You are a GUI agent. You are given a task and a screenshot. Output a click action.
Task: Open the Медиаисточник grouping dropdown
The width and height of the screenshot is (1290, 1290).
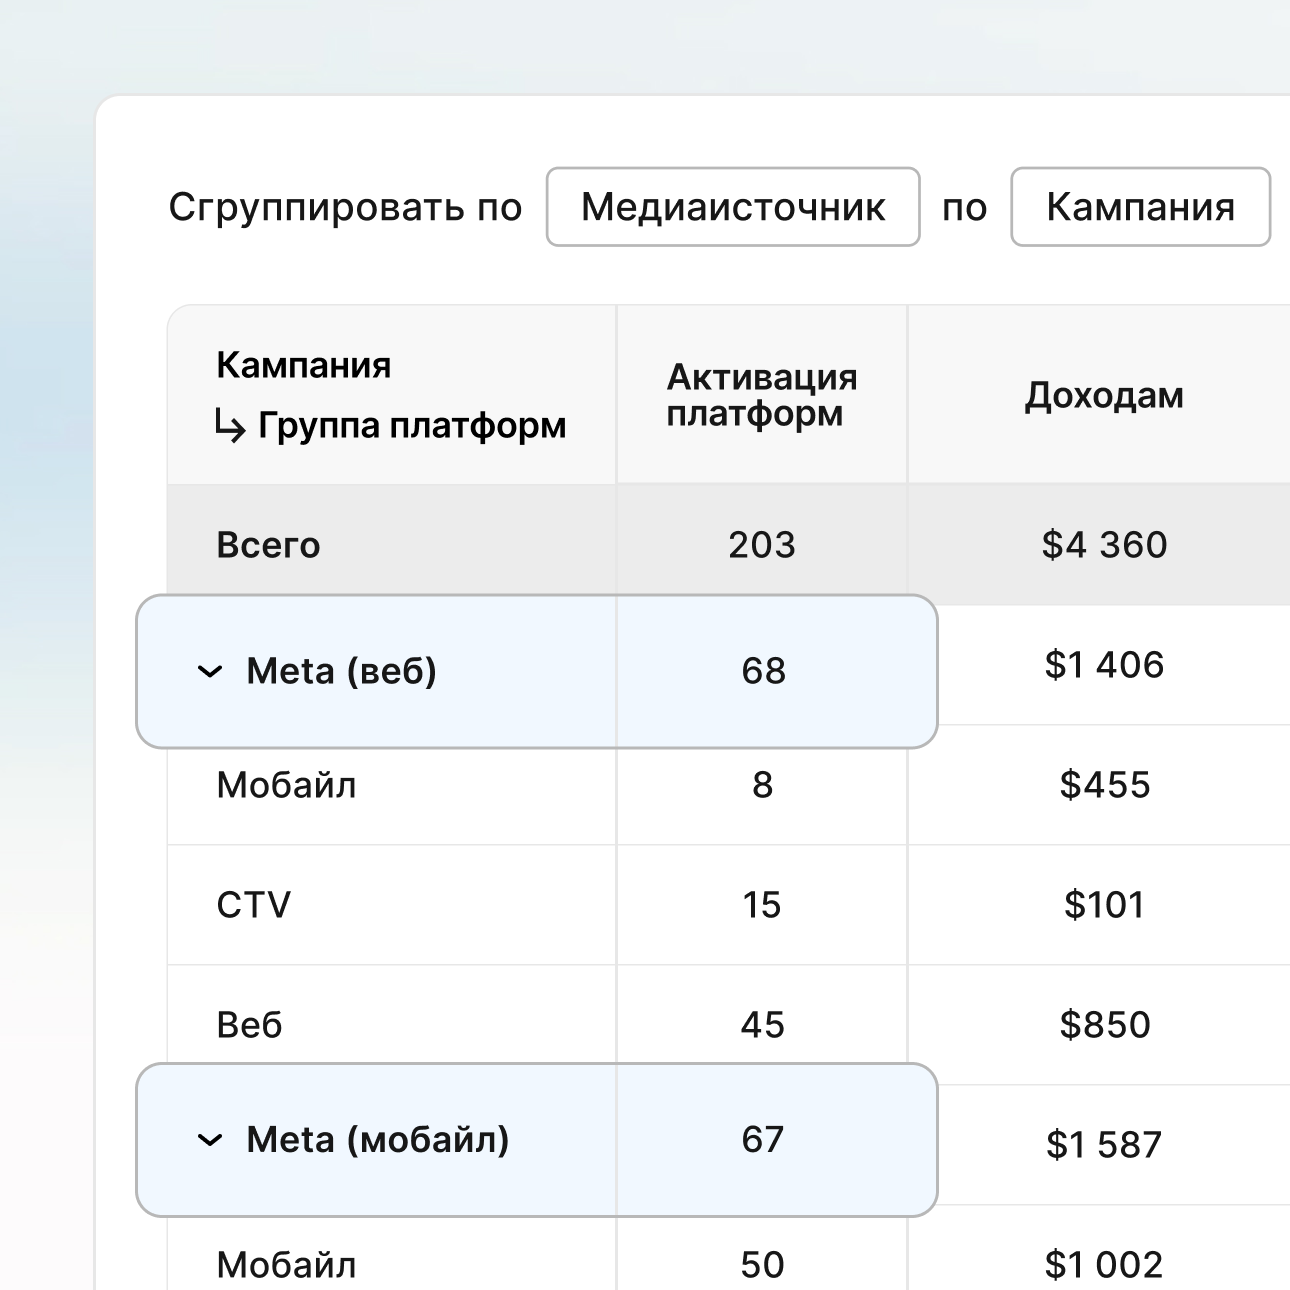732,207
